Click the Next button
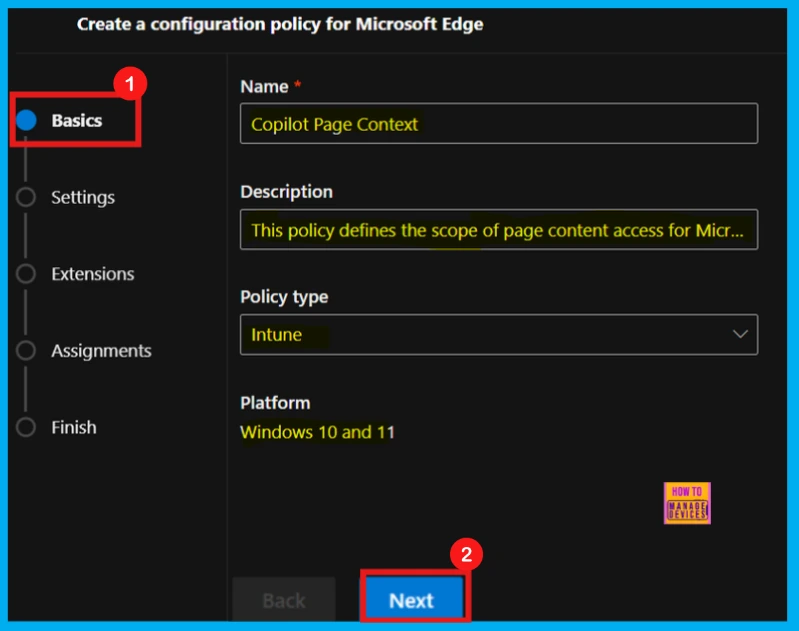The image size is (799, 631). [x=412, y=600]
